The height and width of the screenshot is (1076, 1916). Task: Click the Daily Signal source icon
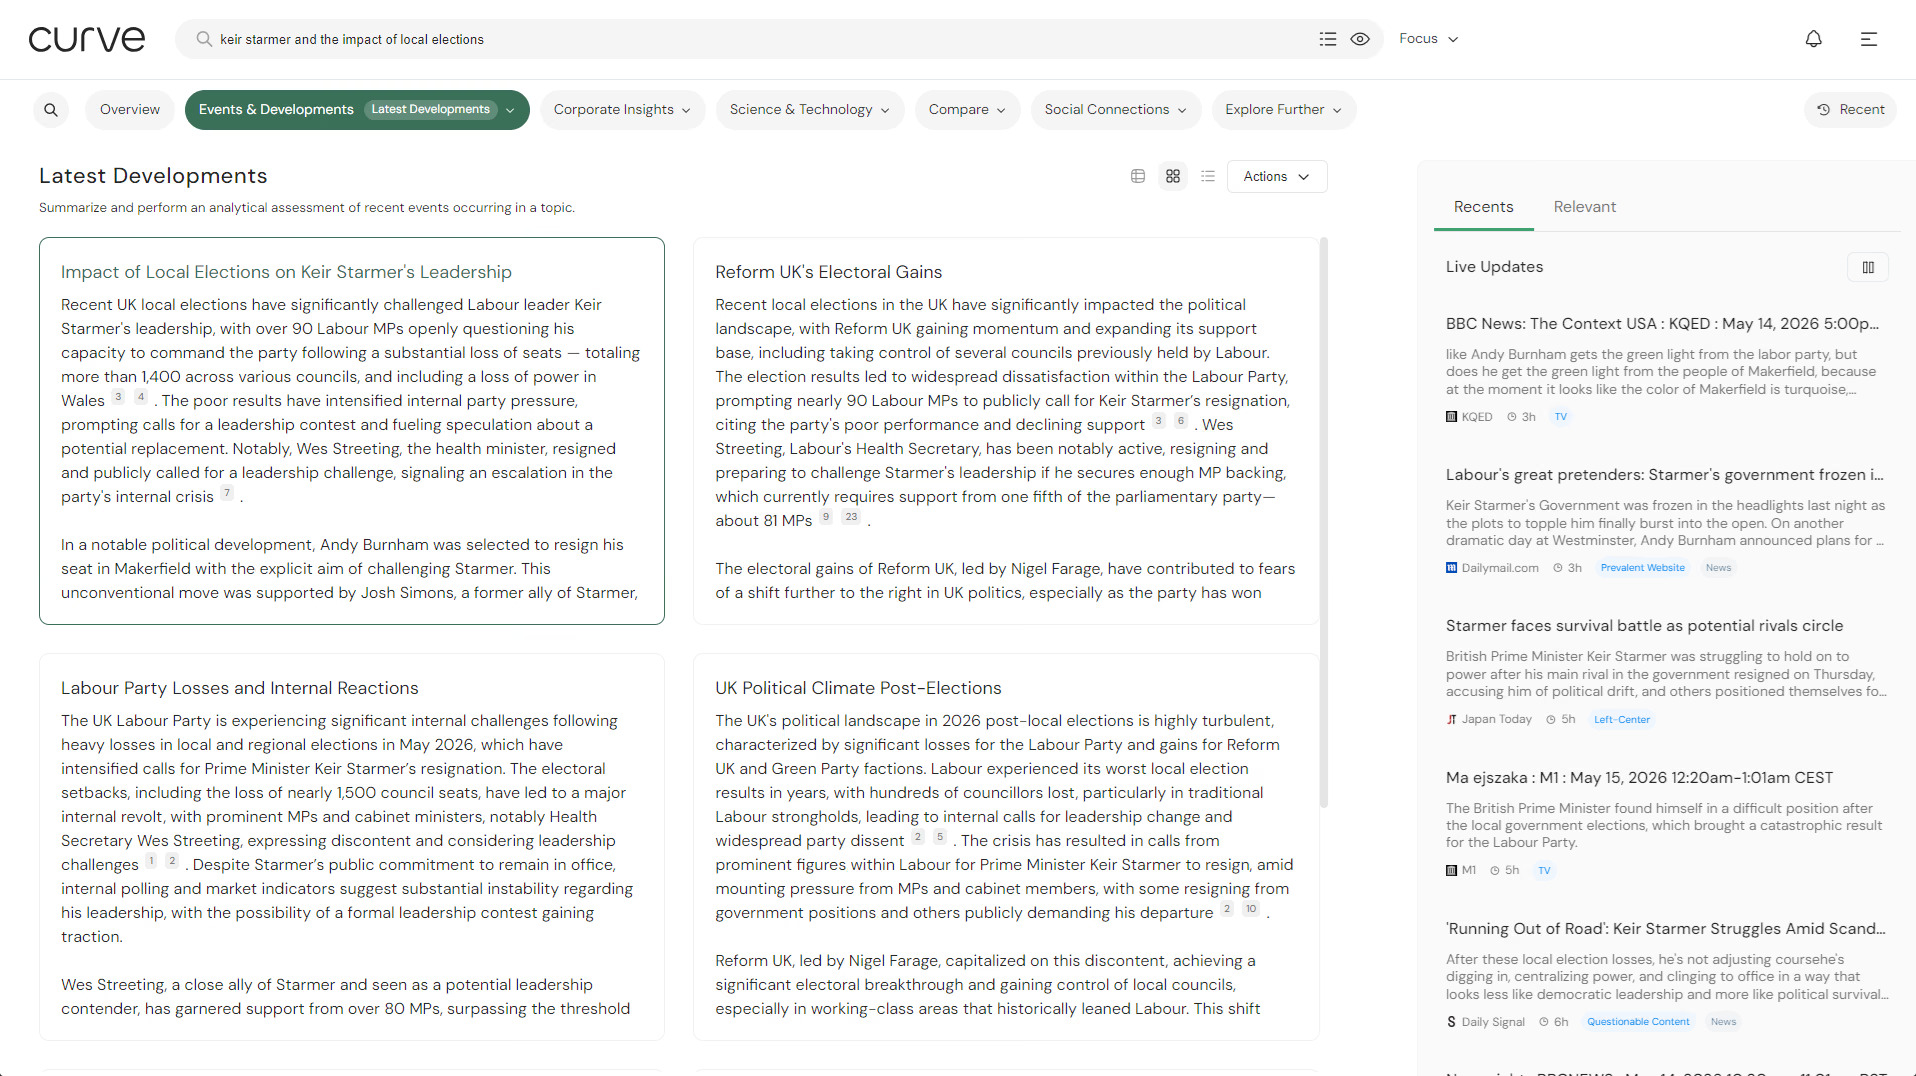pos(1452,1022)
